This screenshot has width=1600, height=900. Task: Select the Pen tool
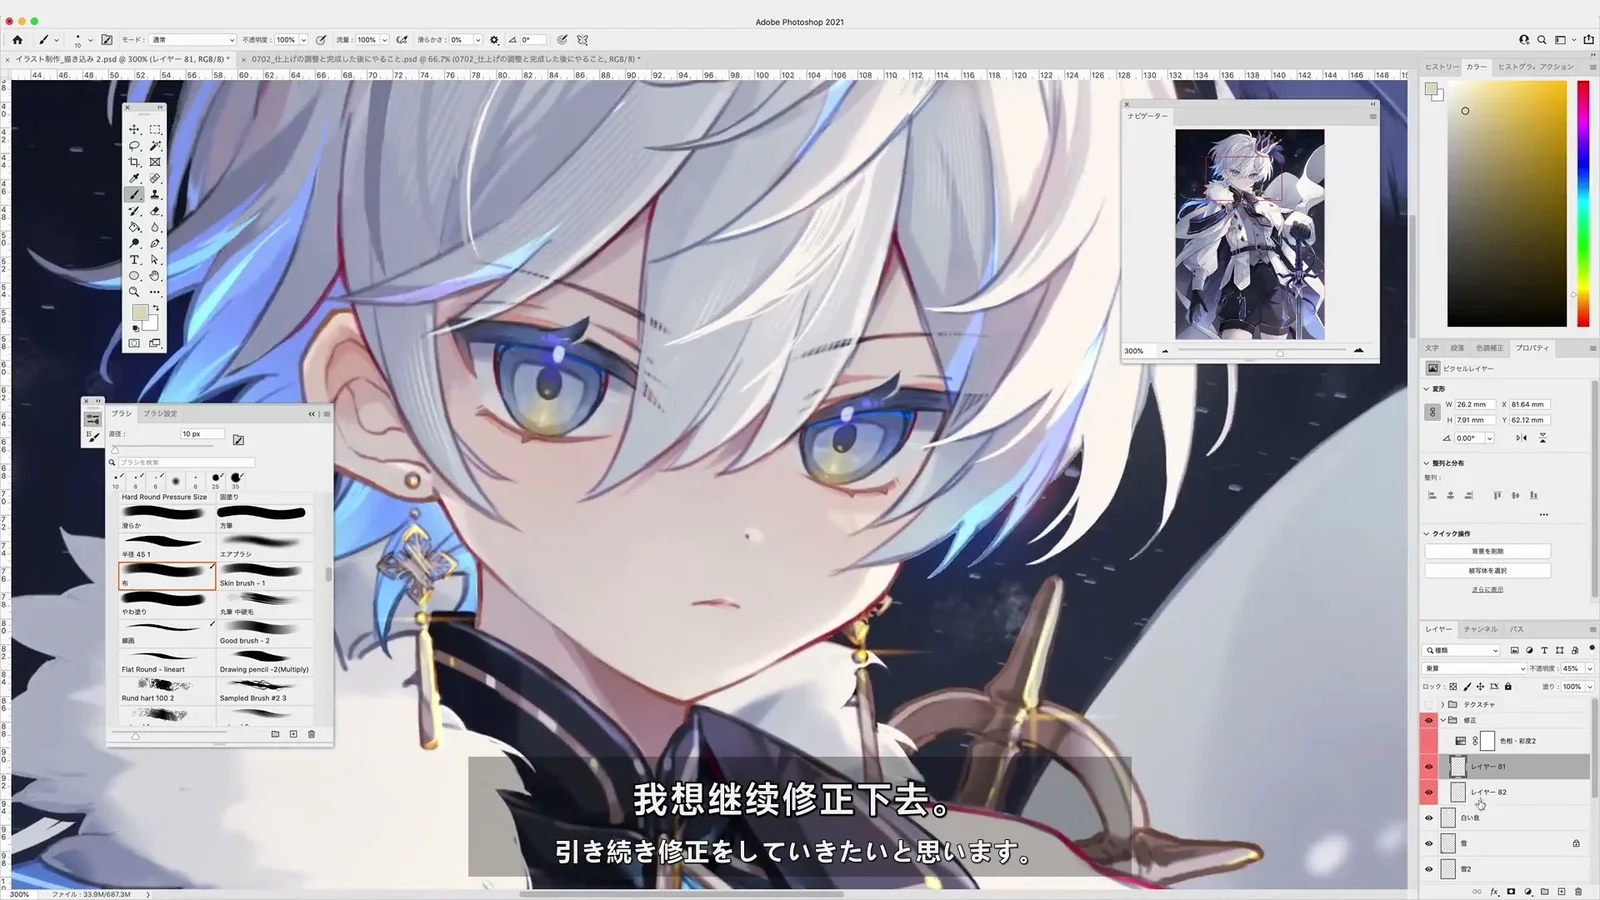click(x=155, y=243)
